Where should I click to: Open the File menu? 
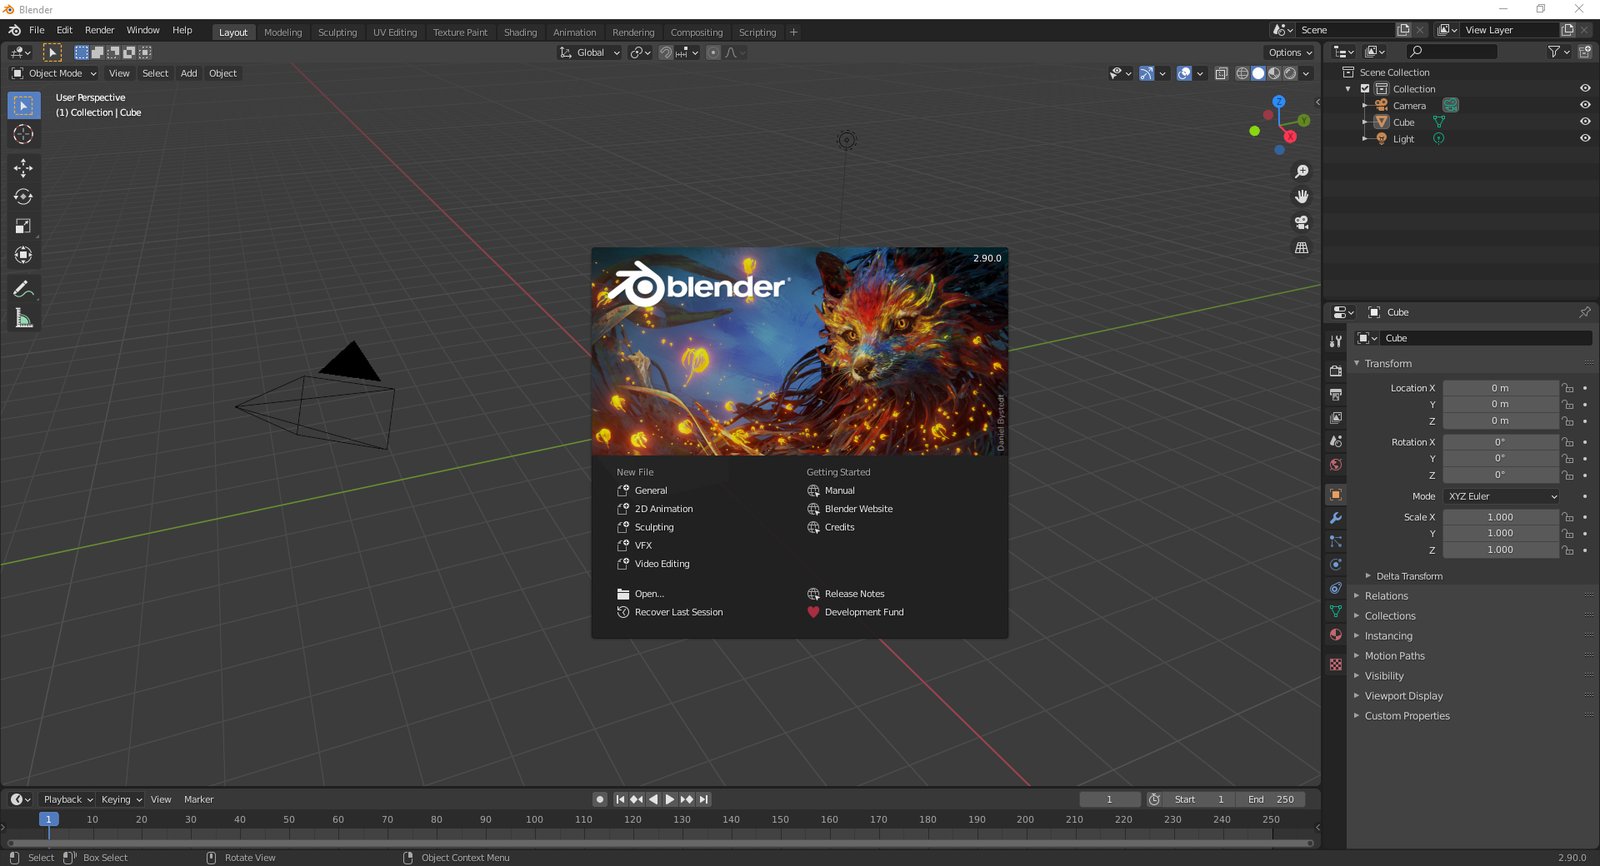click(37, 30)
